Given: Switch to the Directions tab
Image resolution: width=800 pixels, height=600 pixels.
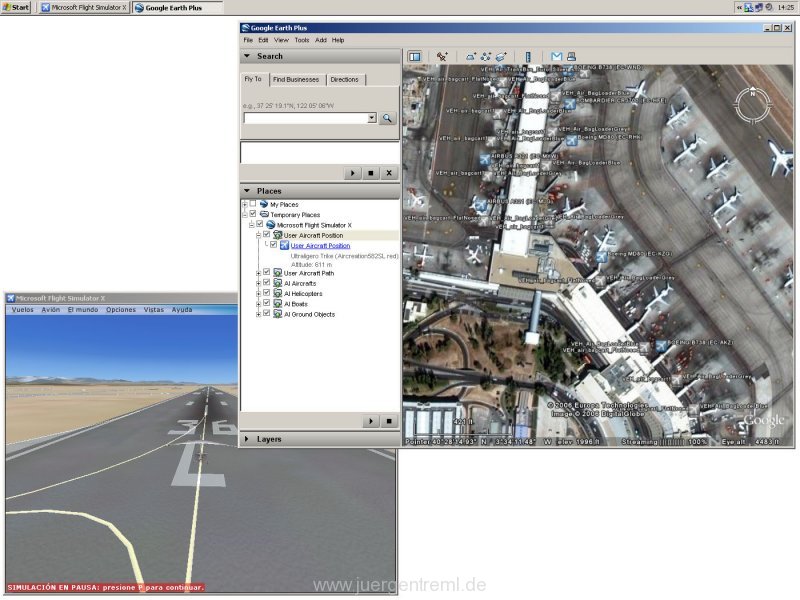Looking at the screenshot, I should pos(344,80).
